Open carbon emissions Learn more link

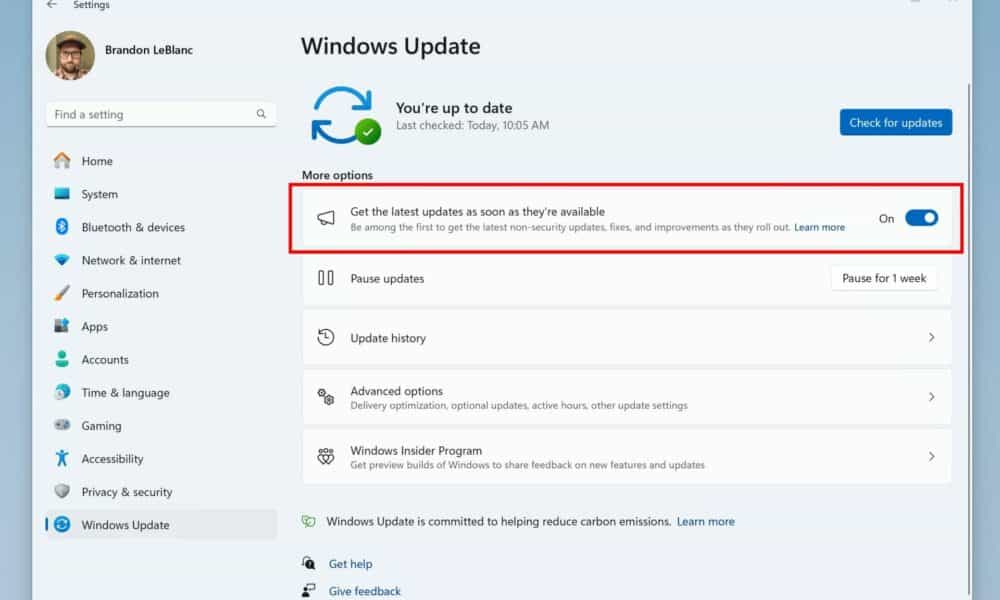tap(705, 522)
